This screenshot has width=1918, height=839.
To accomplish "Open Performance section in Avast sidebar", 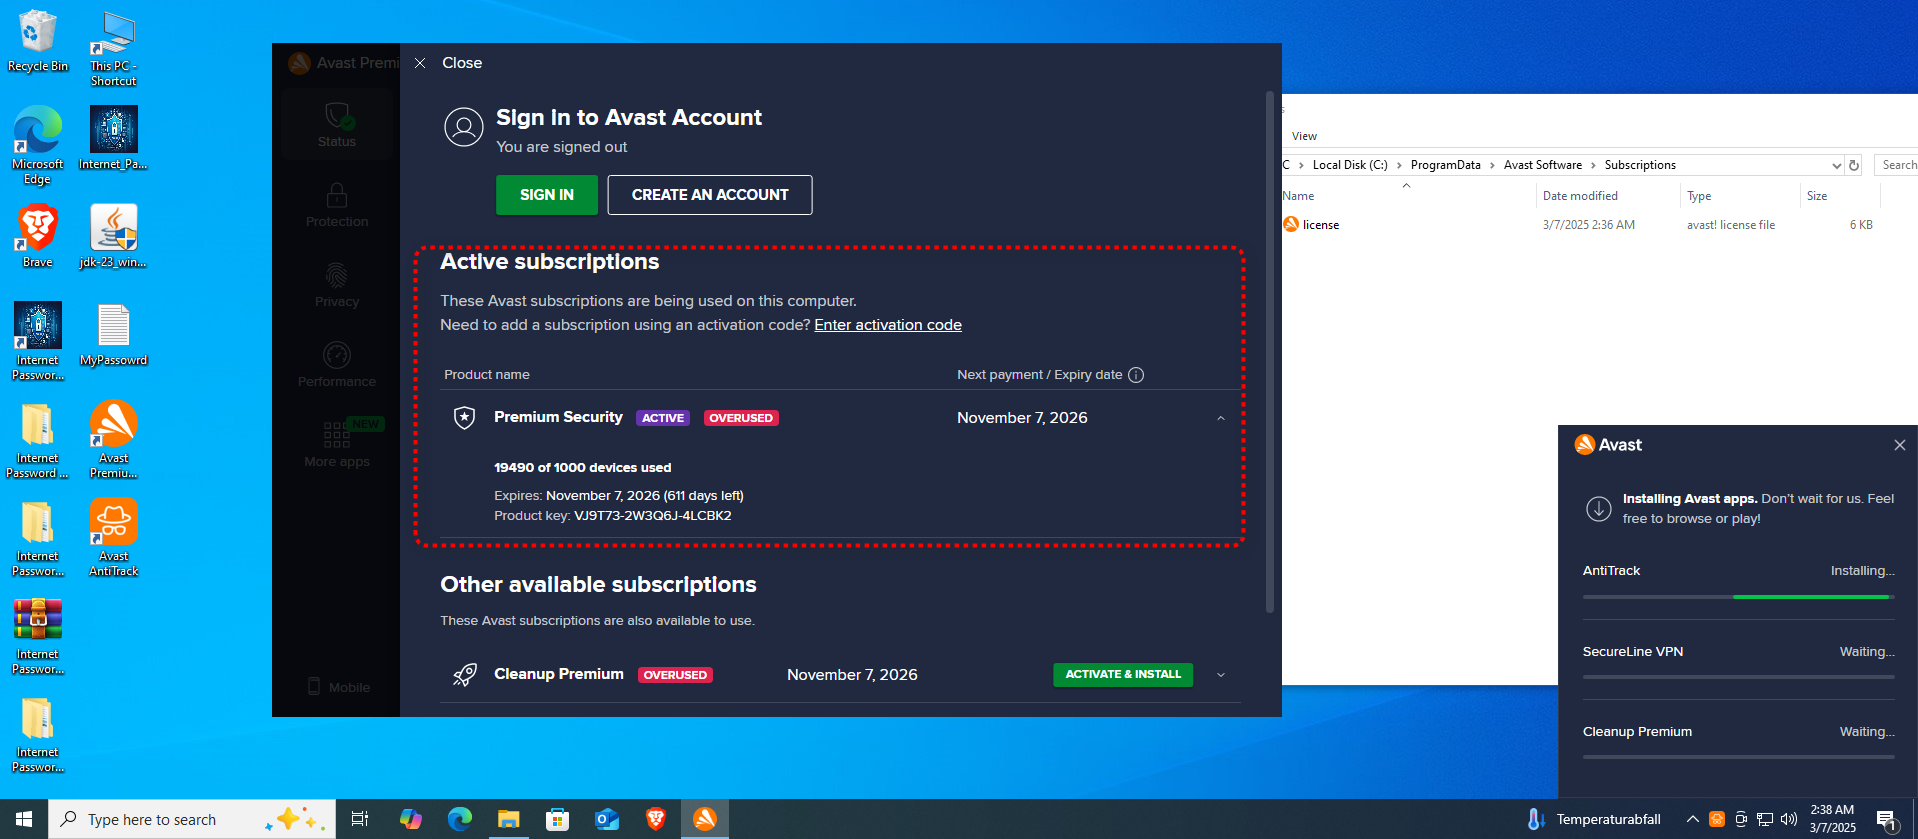I will pos(337,365).
